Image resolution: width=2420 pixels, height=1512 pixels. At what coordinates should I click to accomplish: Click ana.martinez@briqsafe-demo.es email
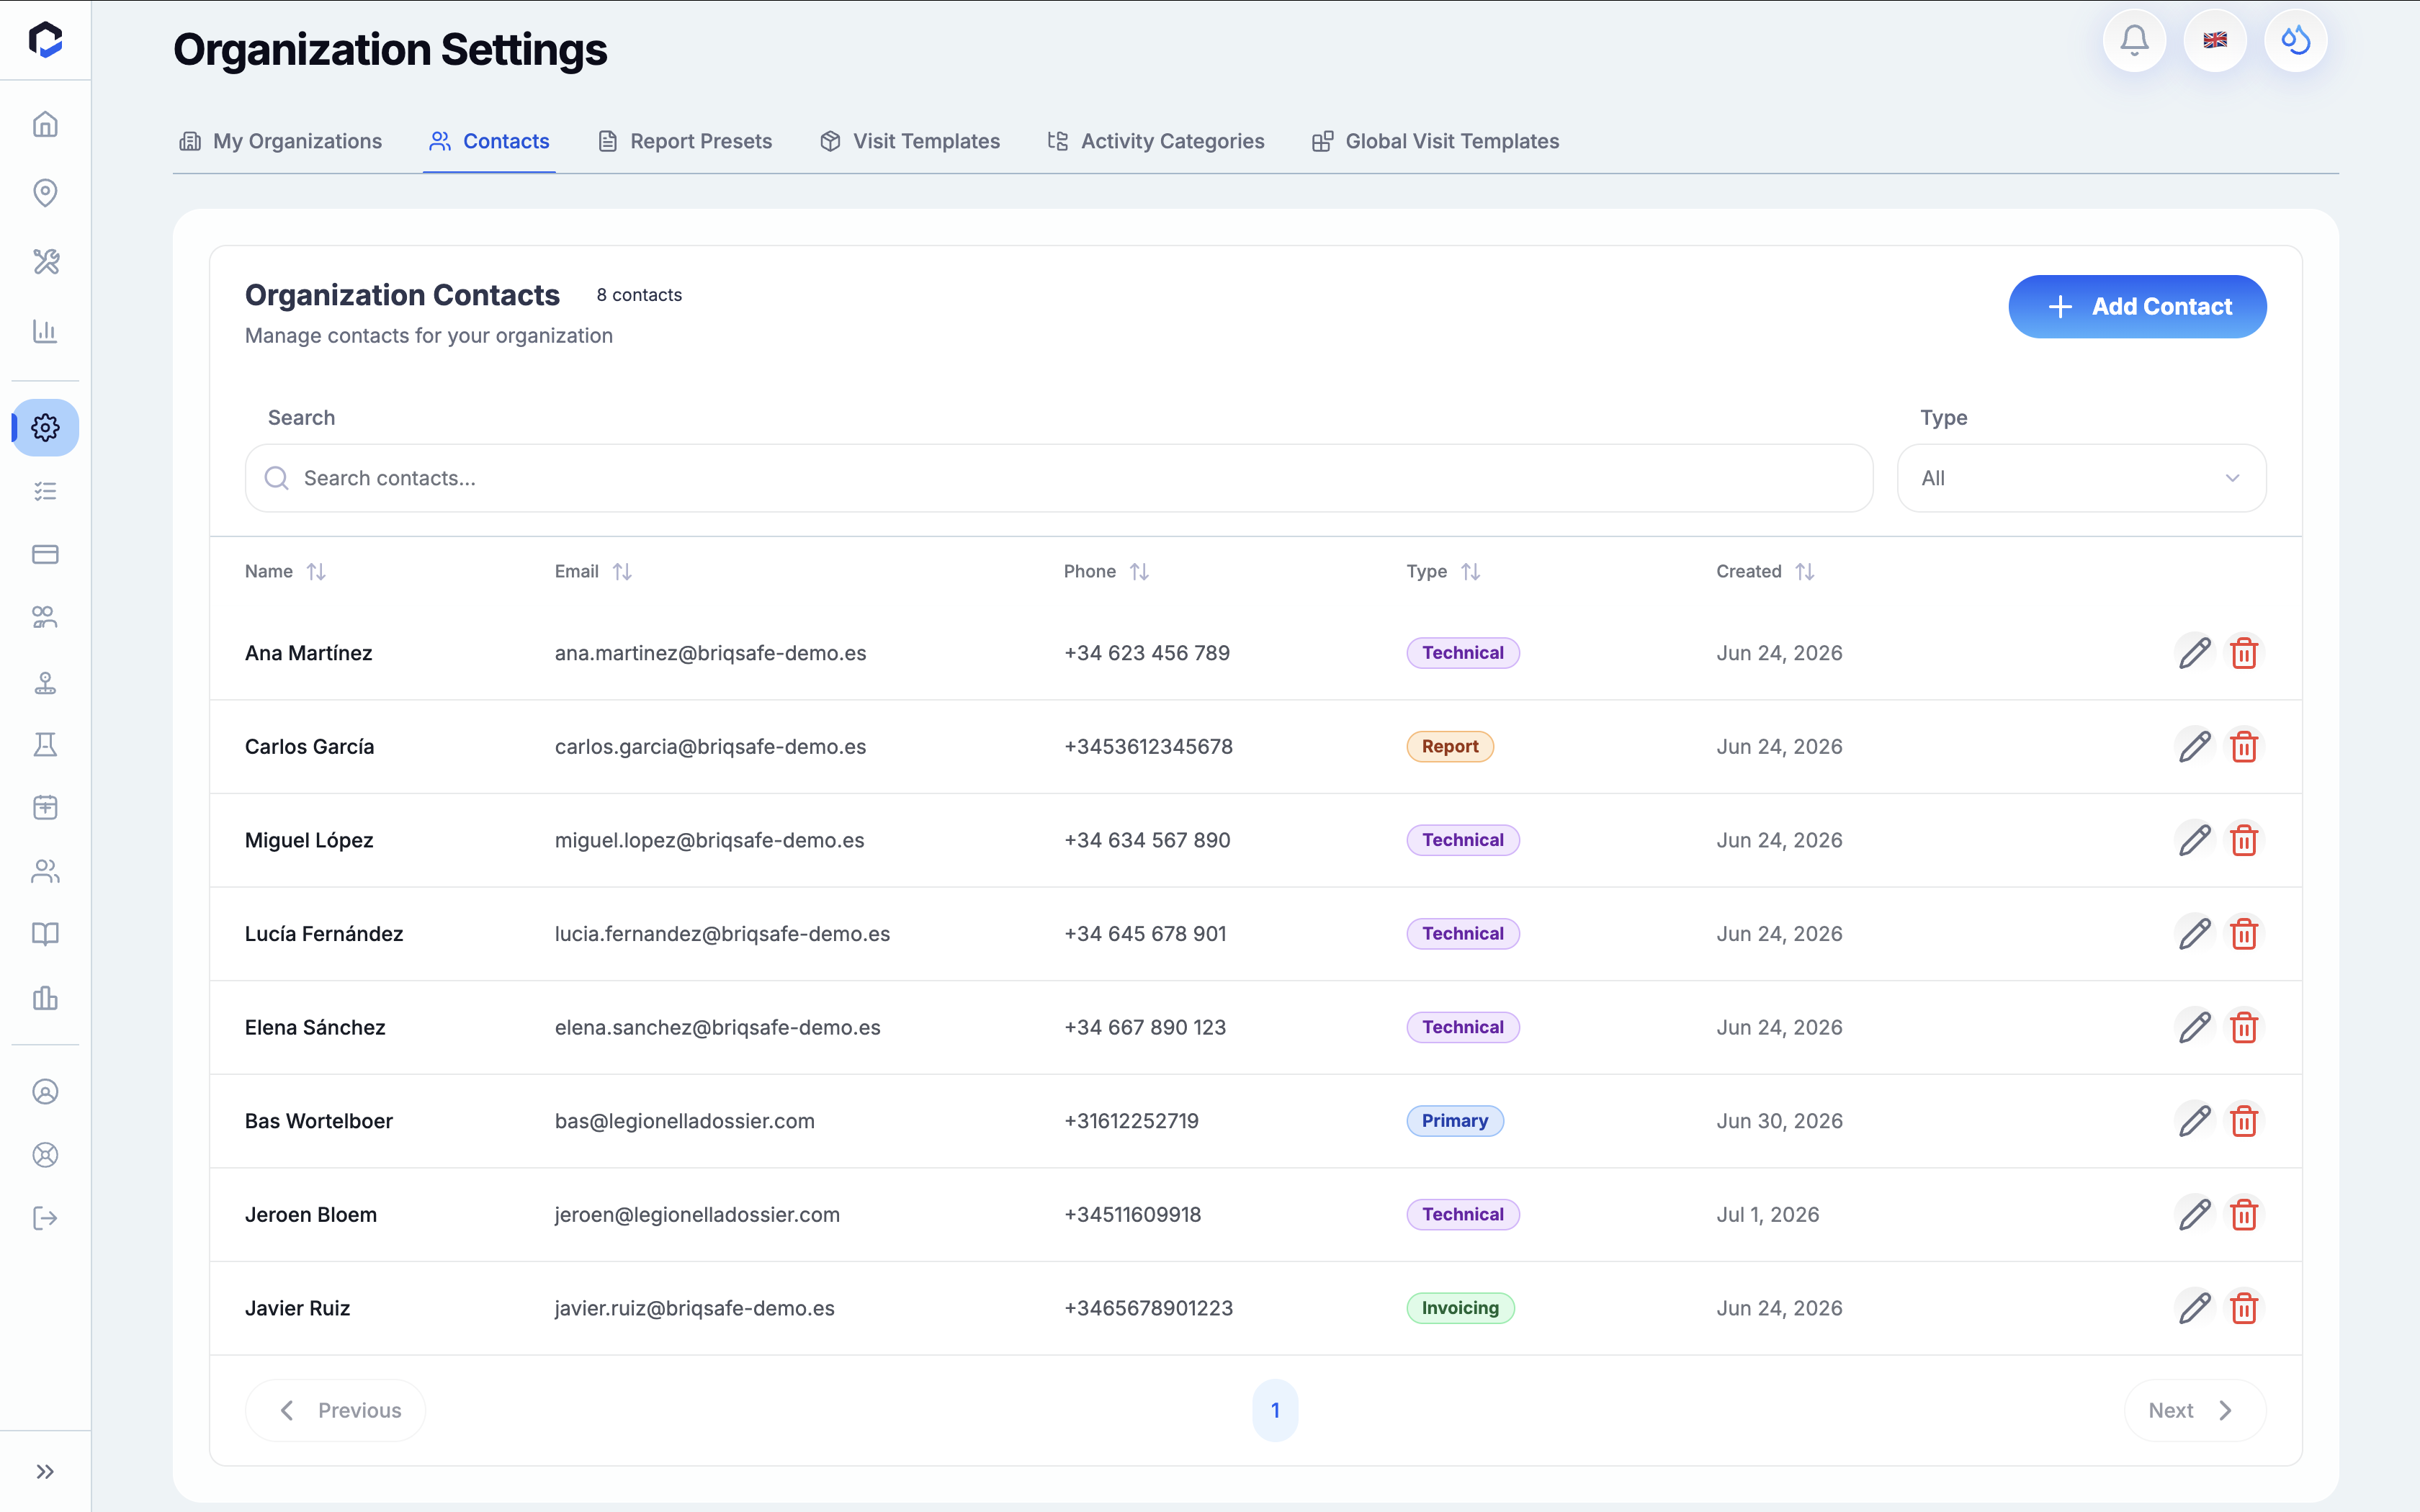710,653
